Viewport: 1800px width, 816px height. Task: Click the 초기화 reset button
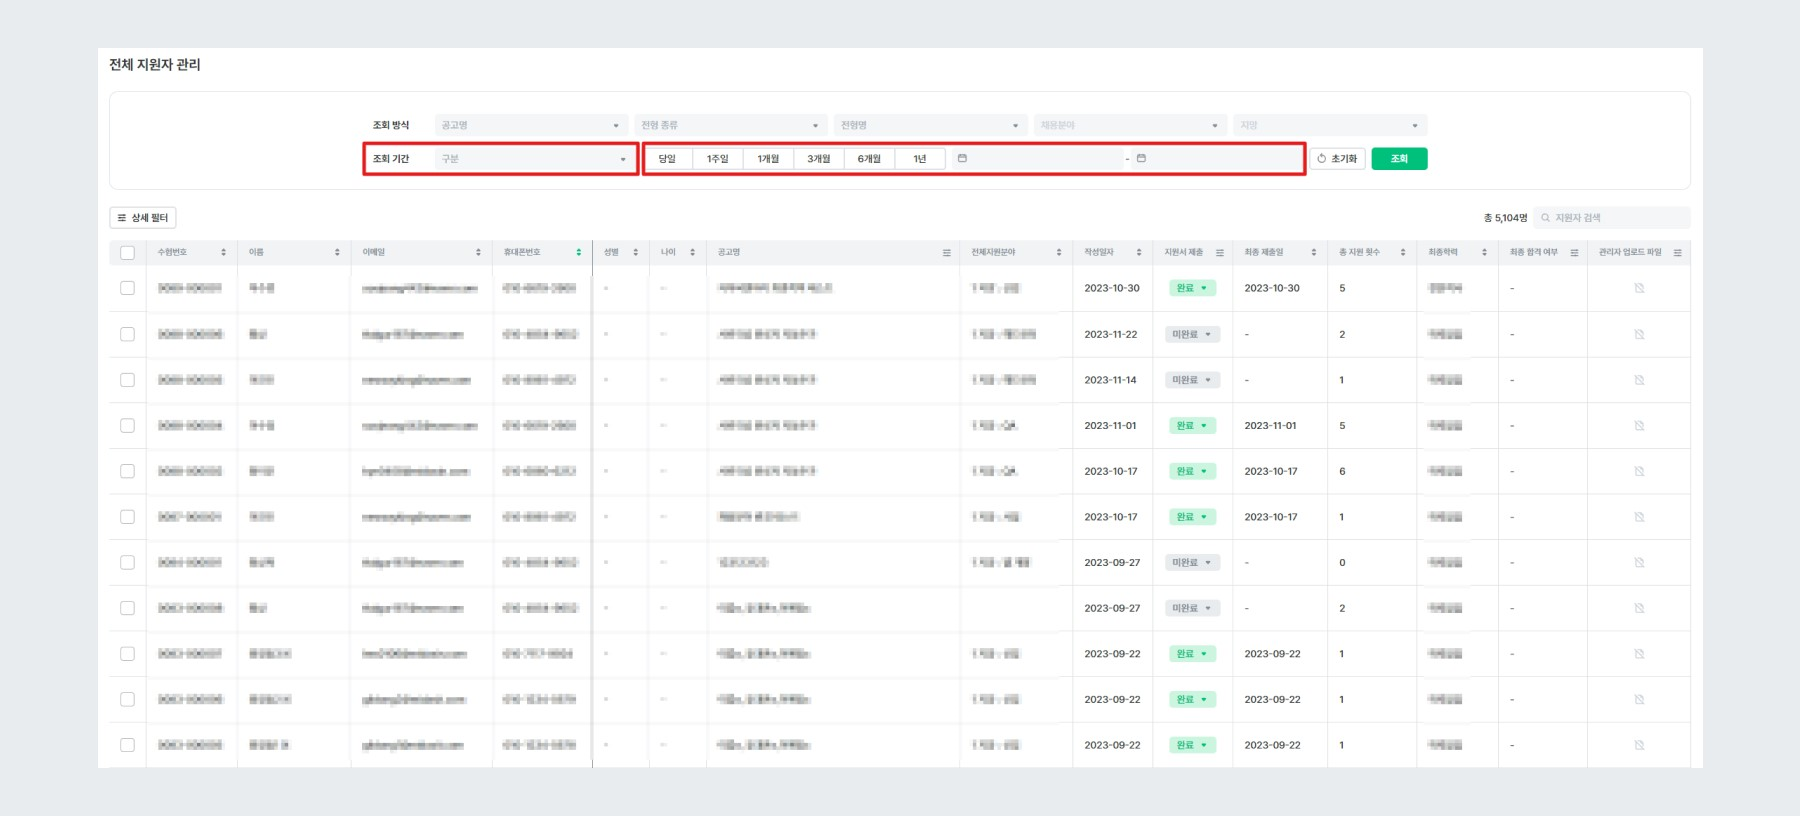(1337, 159)
